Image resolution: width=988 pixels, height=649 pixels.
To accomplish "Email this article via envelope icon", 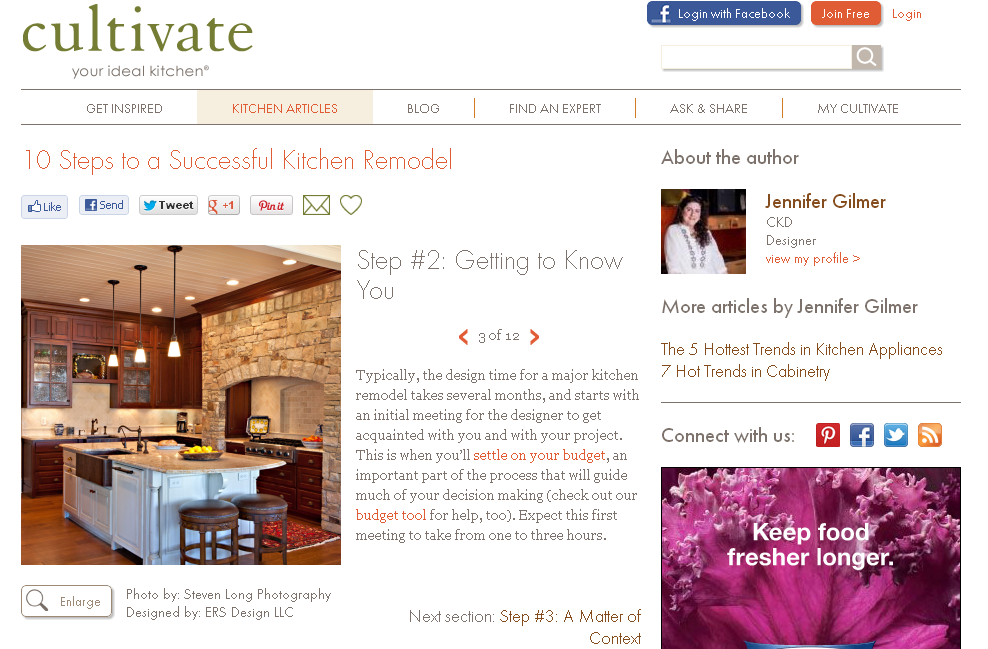I will tap(316, 205).
